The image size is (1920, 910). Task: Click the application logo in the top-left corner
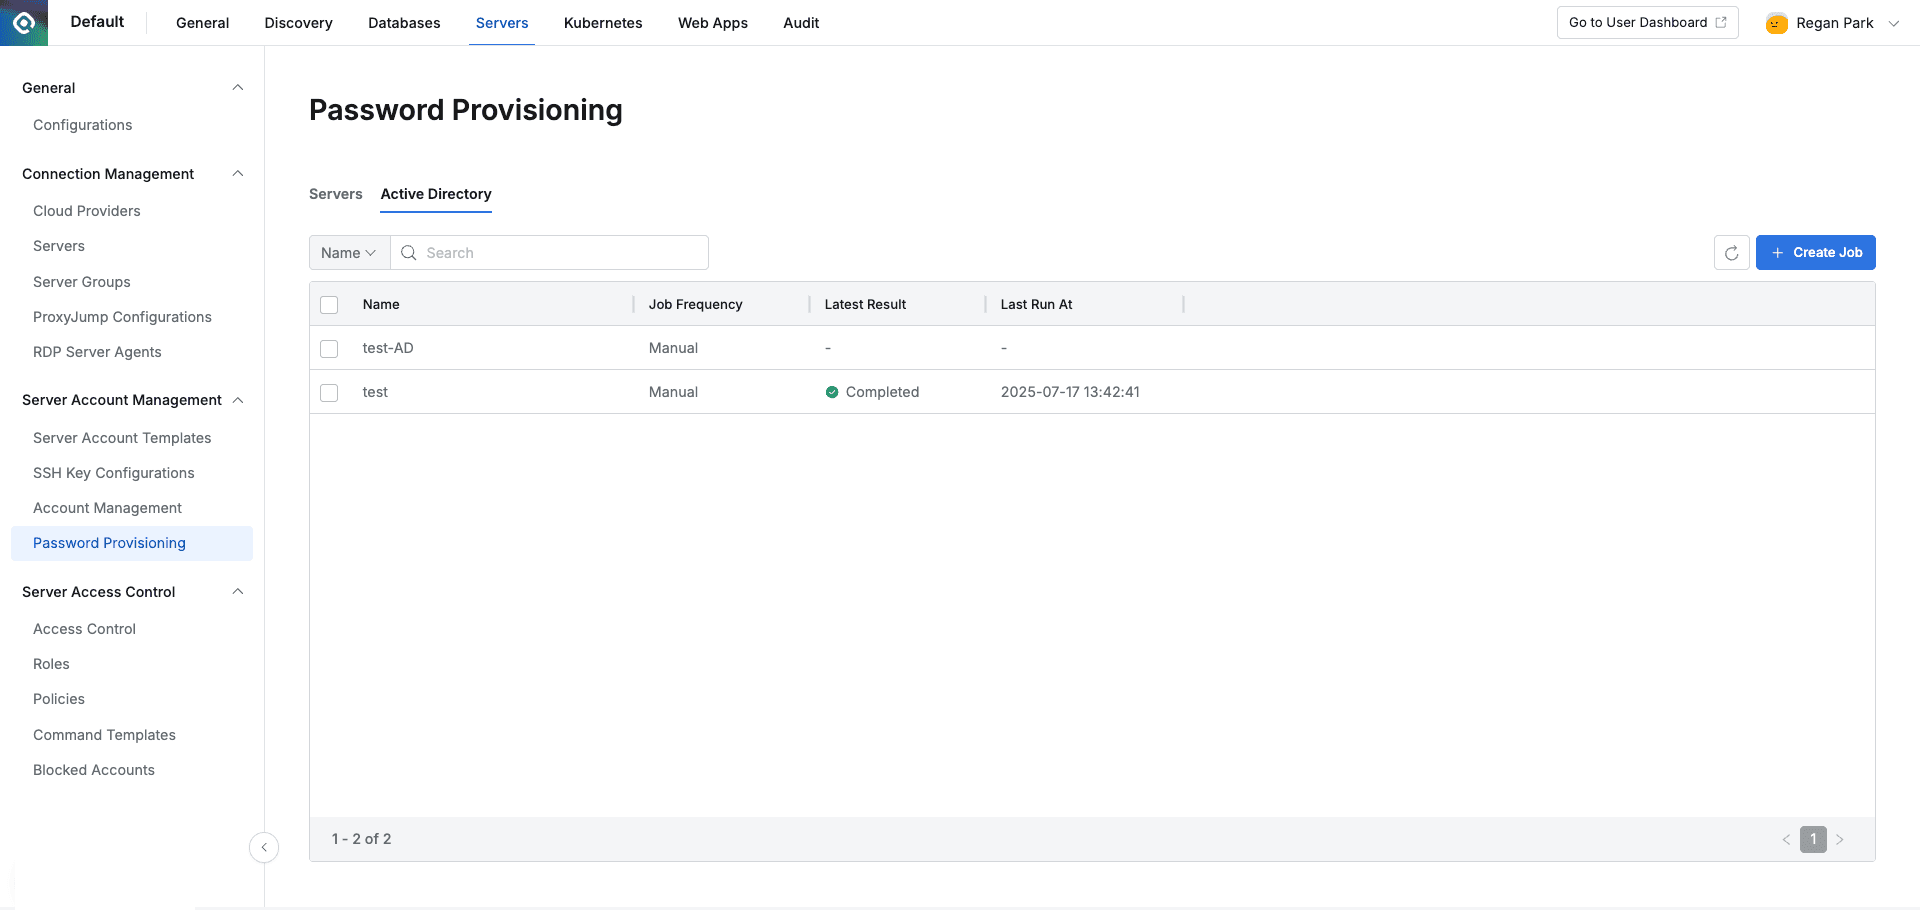[x=24, y=22]
